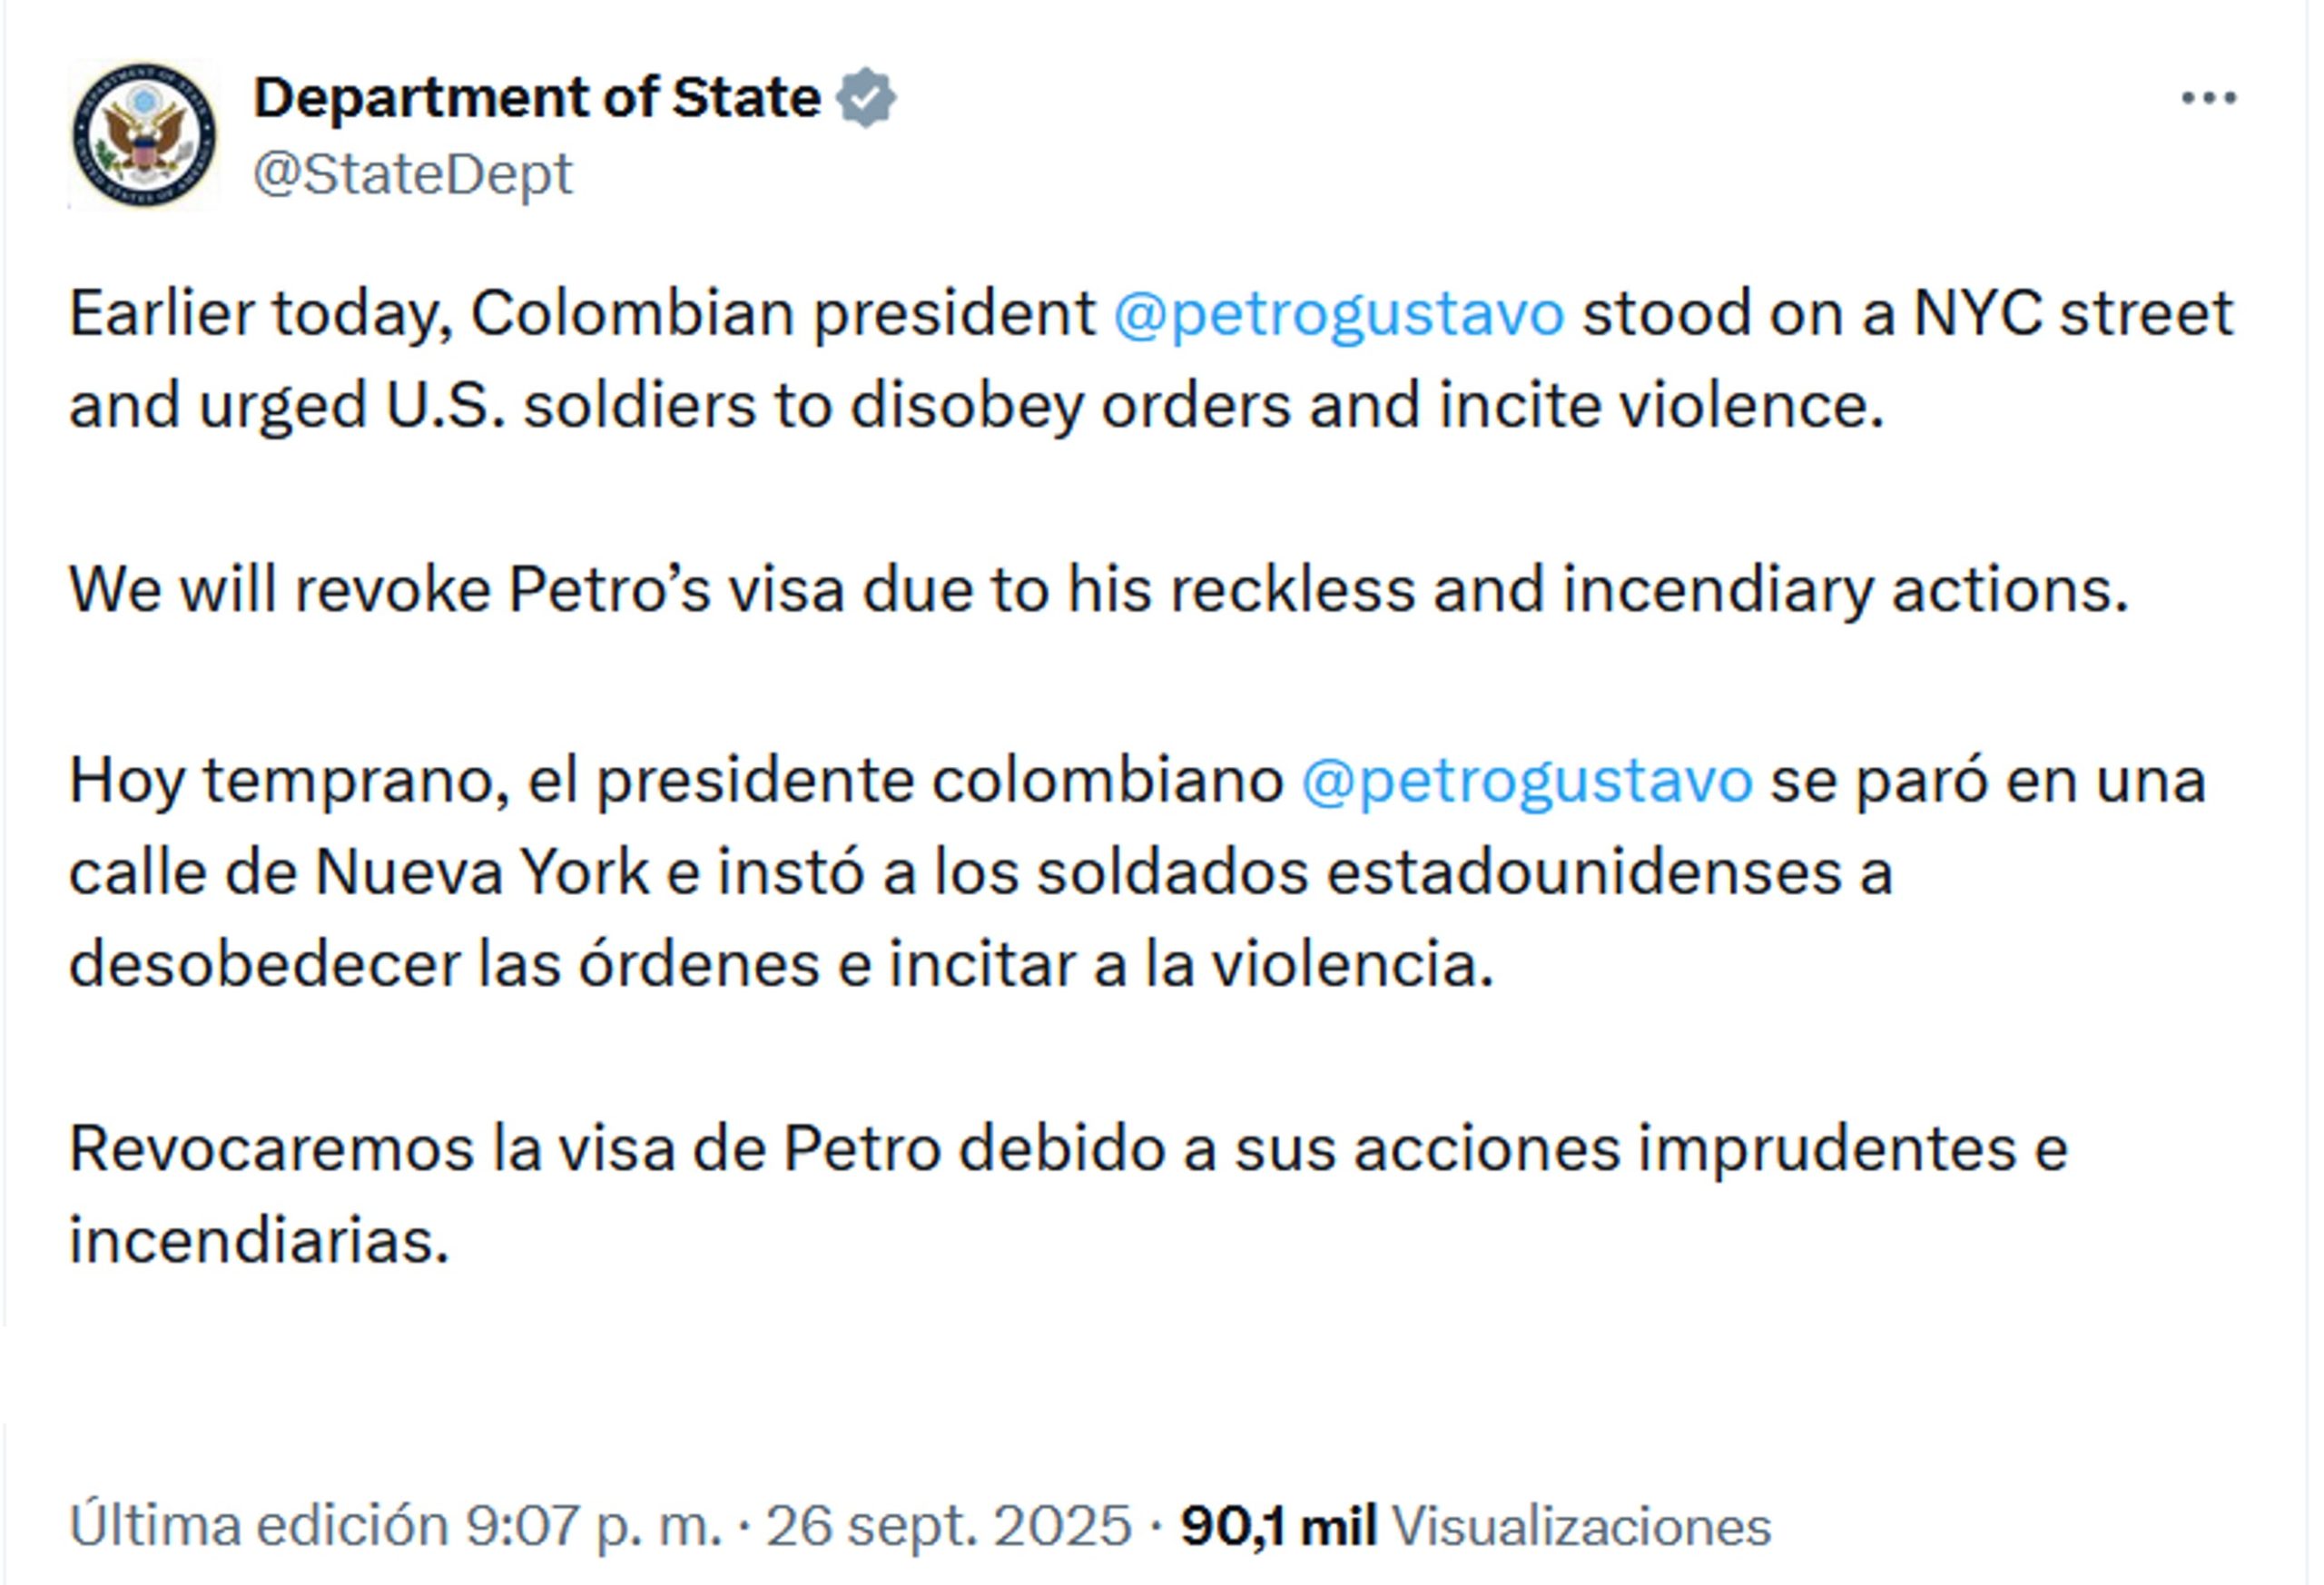Click the bold "90,1 mil" view count
The height and width of the screenshot is (1585, 2324).
1278,1526
